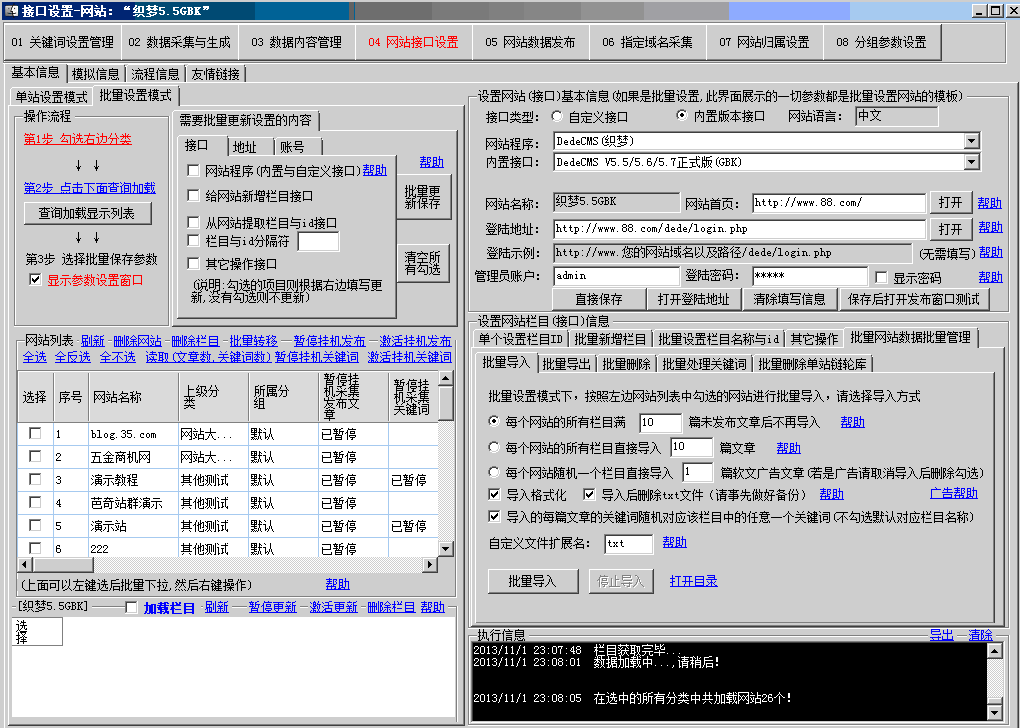Viewport: 1020px width, 728px height.
Task: Click 全选 link above site list
Action: coord(34,357)
